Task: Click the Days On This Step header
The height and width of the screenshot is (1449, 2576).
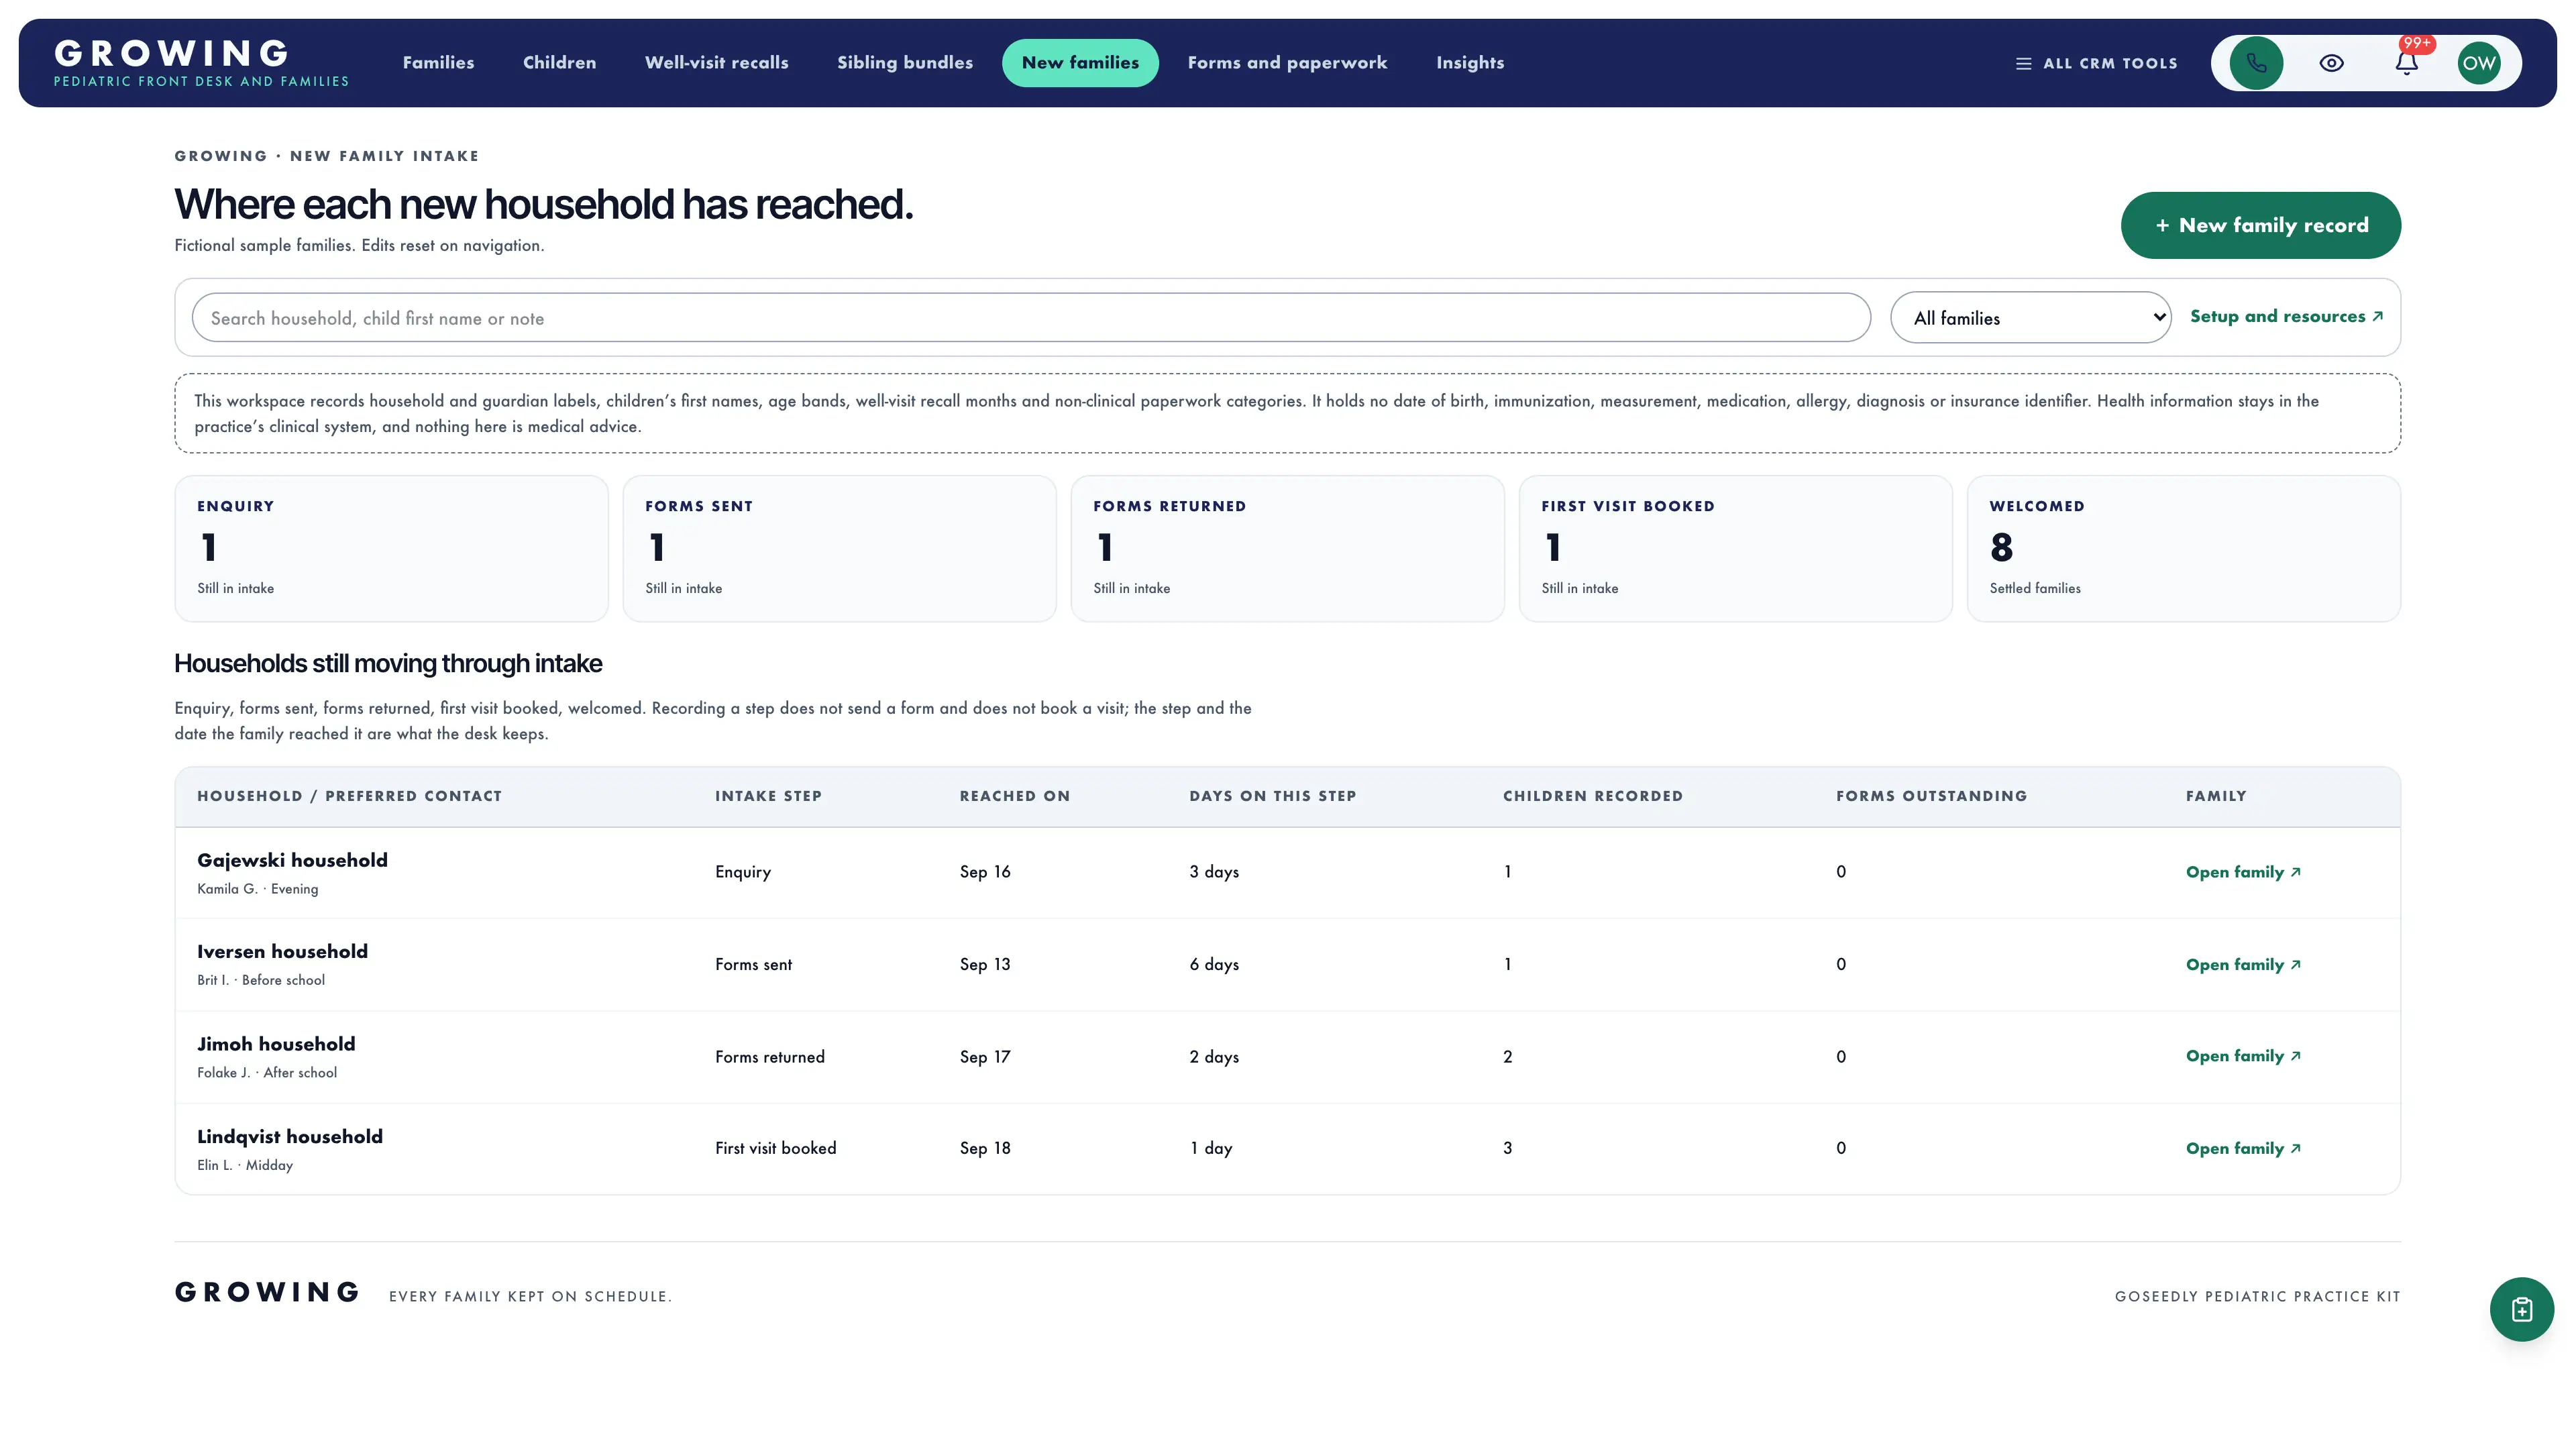Action: [x=1273, y=796]
